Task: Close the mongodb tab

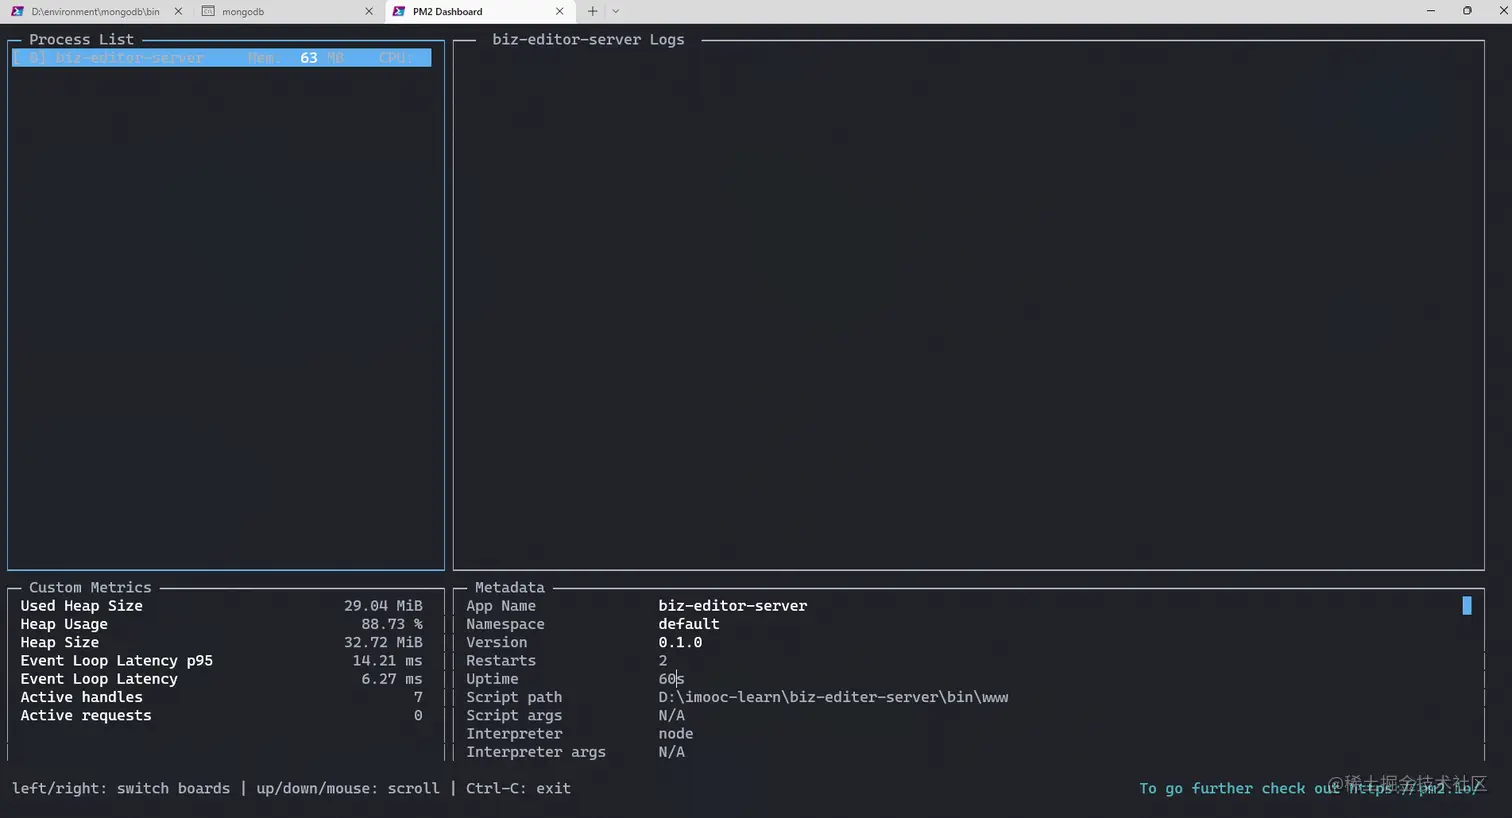Action: tap(369, 12)
